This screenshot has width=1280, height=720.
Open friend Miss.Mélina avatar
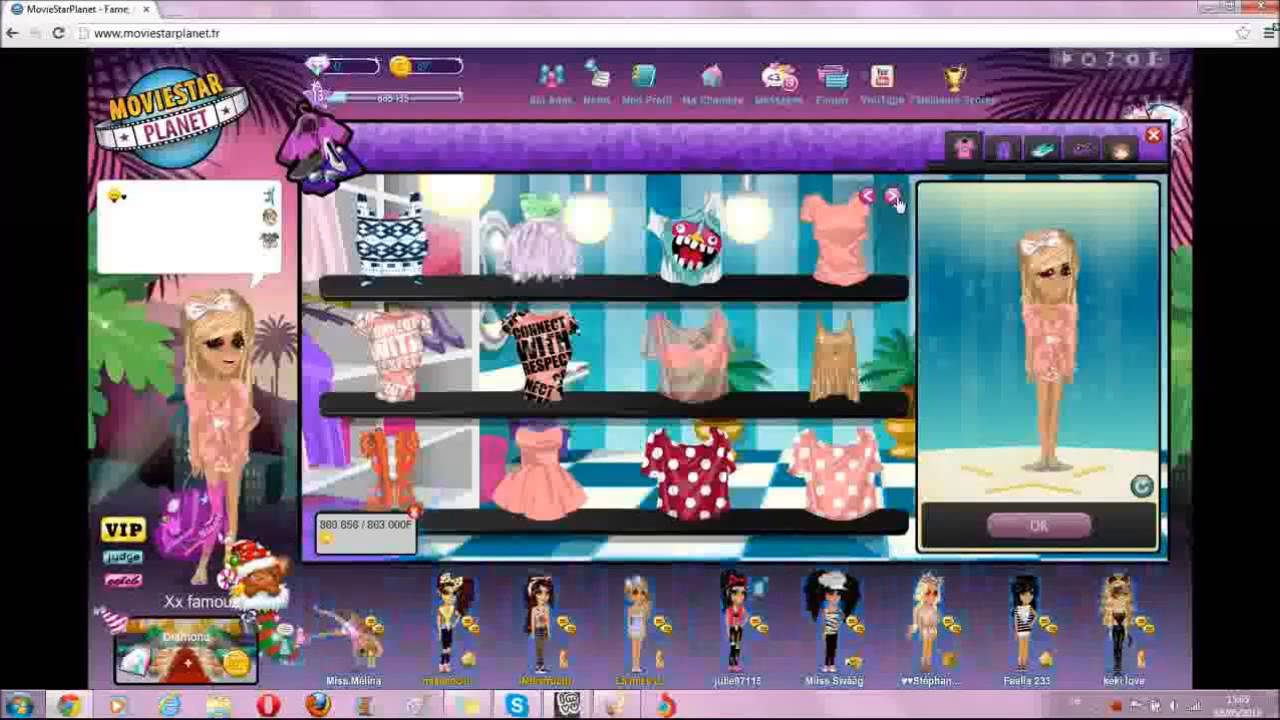[355, 632]
